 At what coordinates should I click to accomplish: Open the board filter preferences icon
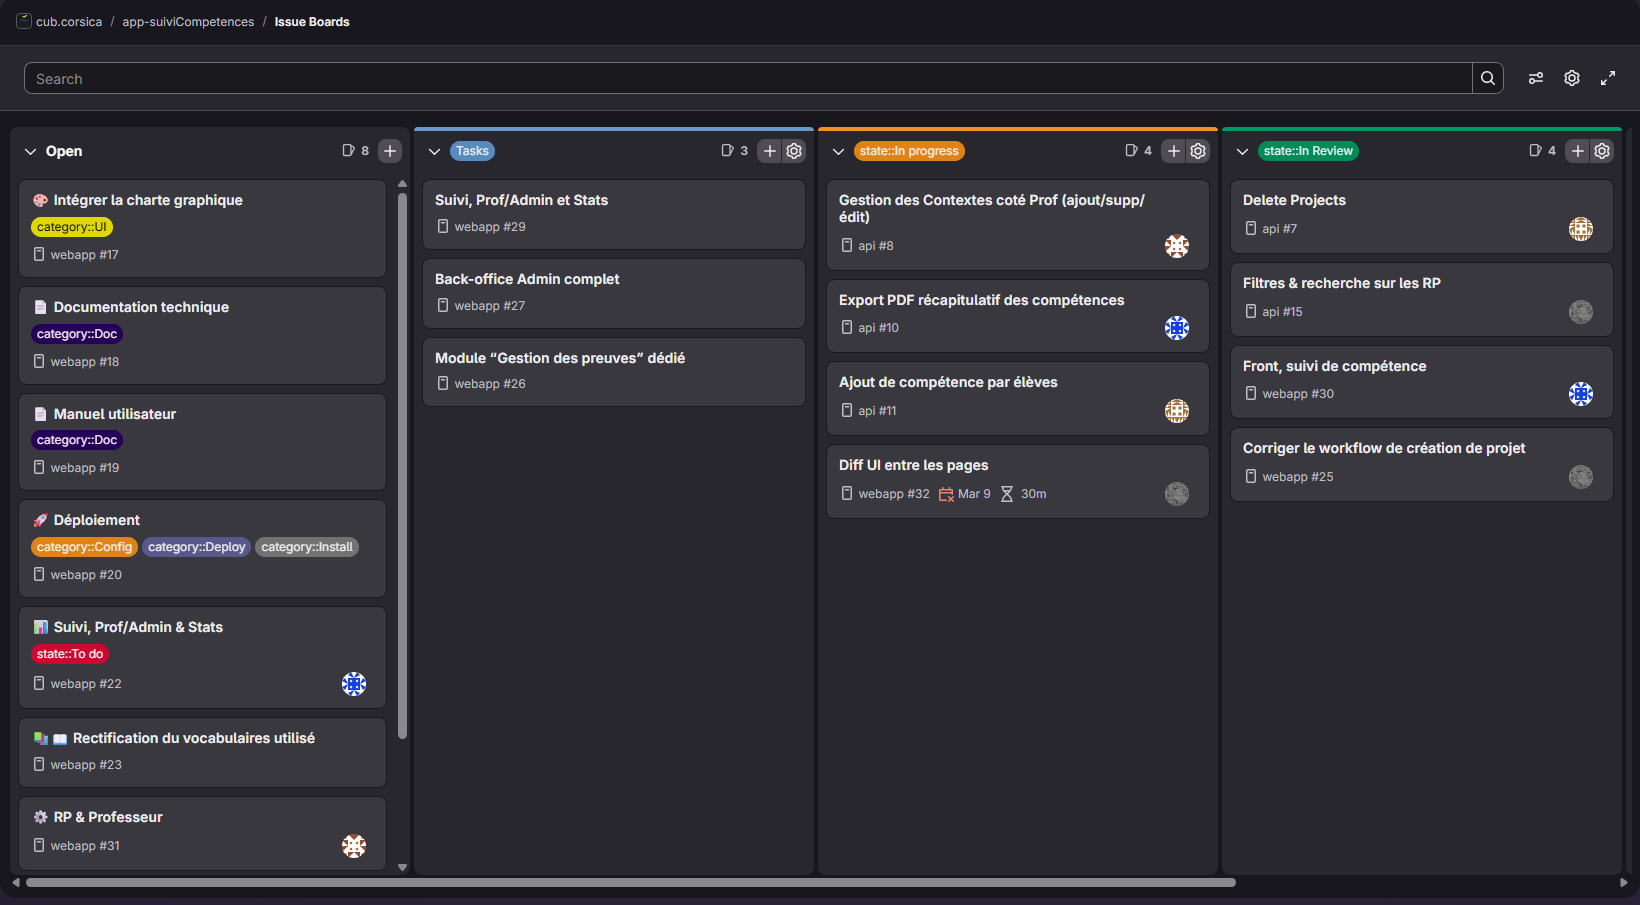(1536, 78)
